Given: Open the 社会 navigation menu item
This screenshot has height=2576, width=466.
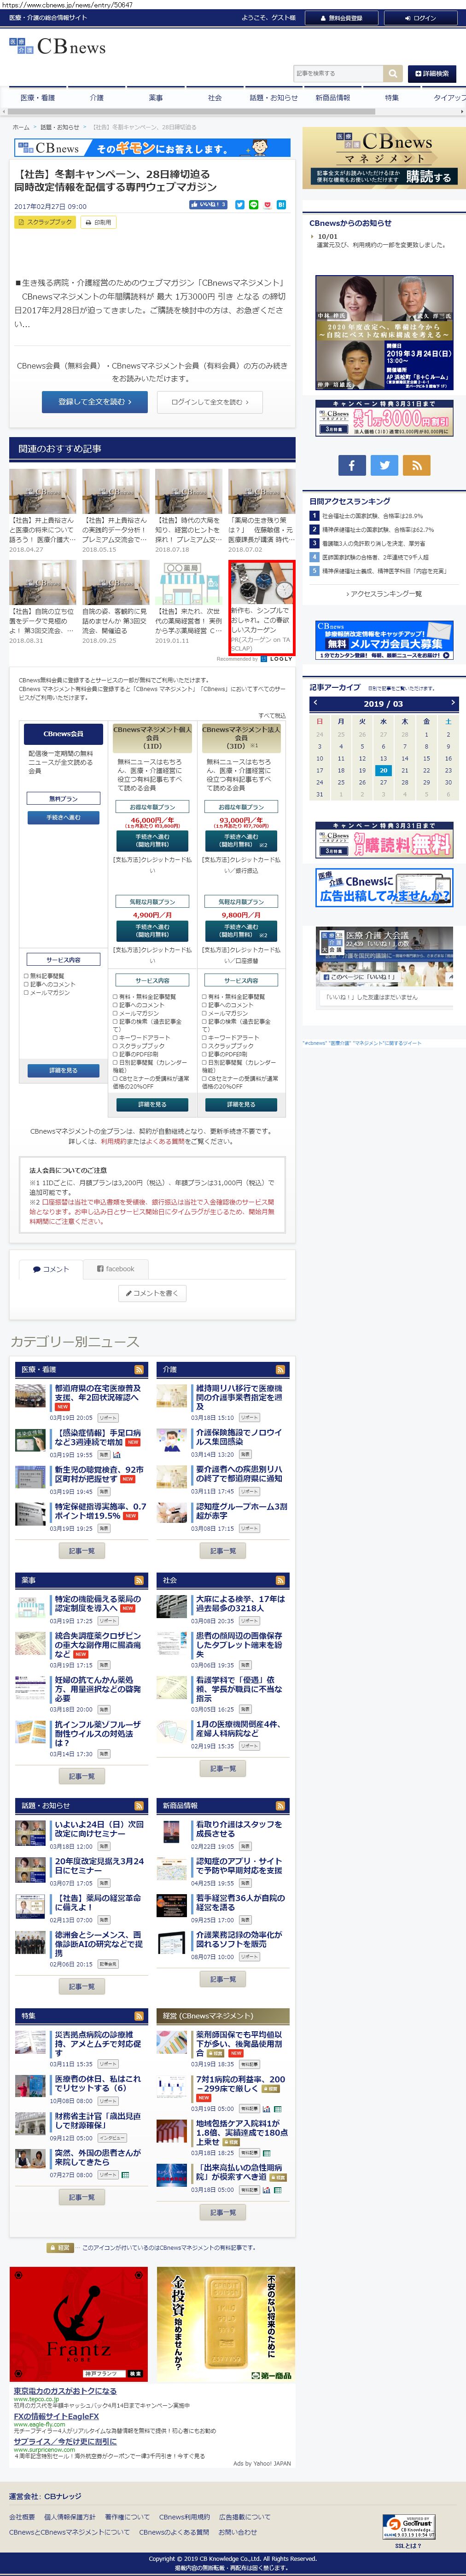Looking at the screenshot, I should click(214, 98).
